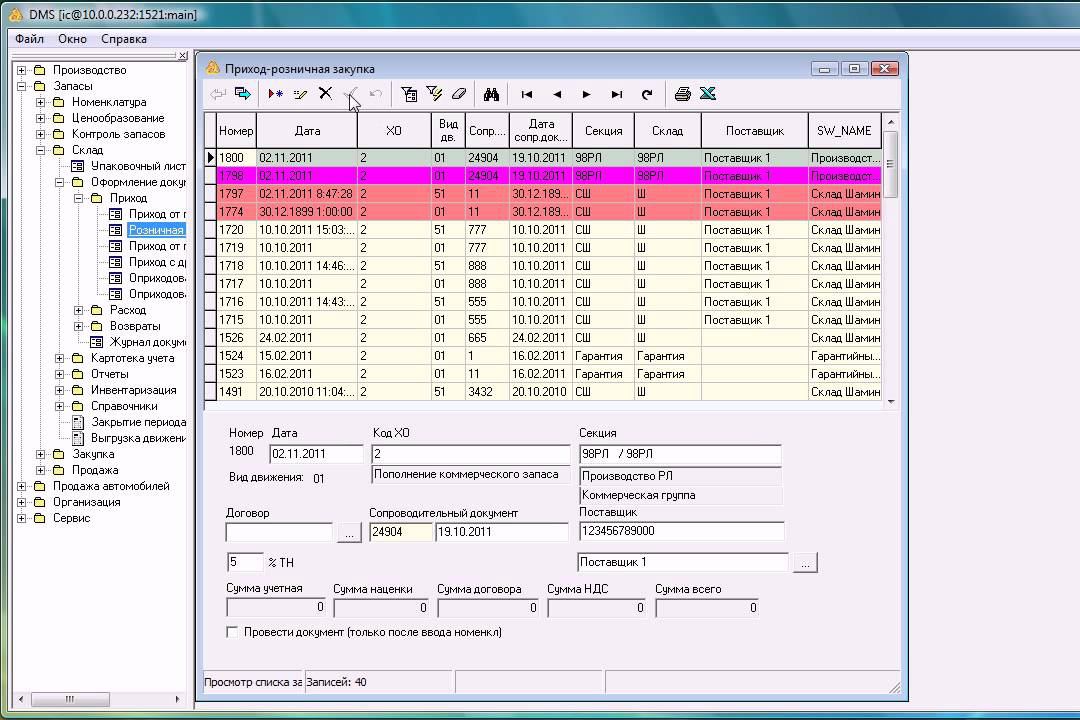Click the Отчеты folder in tree
The width and height of the screenshot is (1080, 720).
click(x=109, y=374)
